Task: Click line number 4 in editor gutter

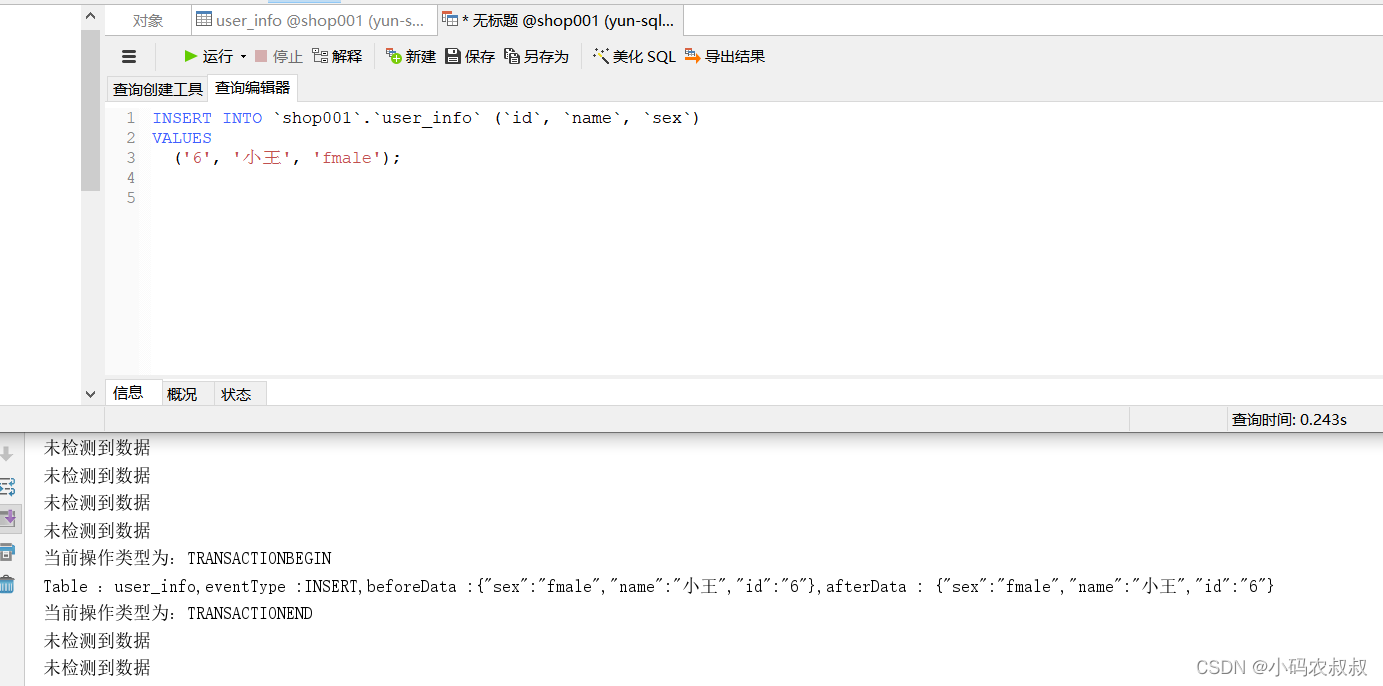Action: (130, 178)
